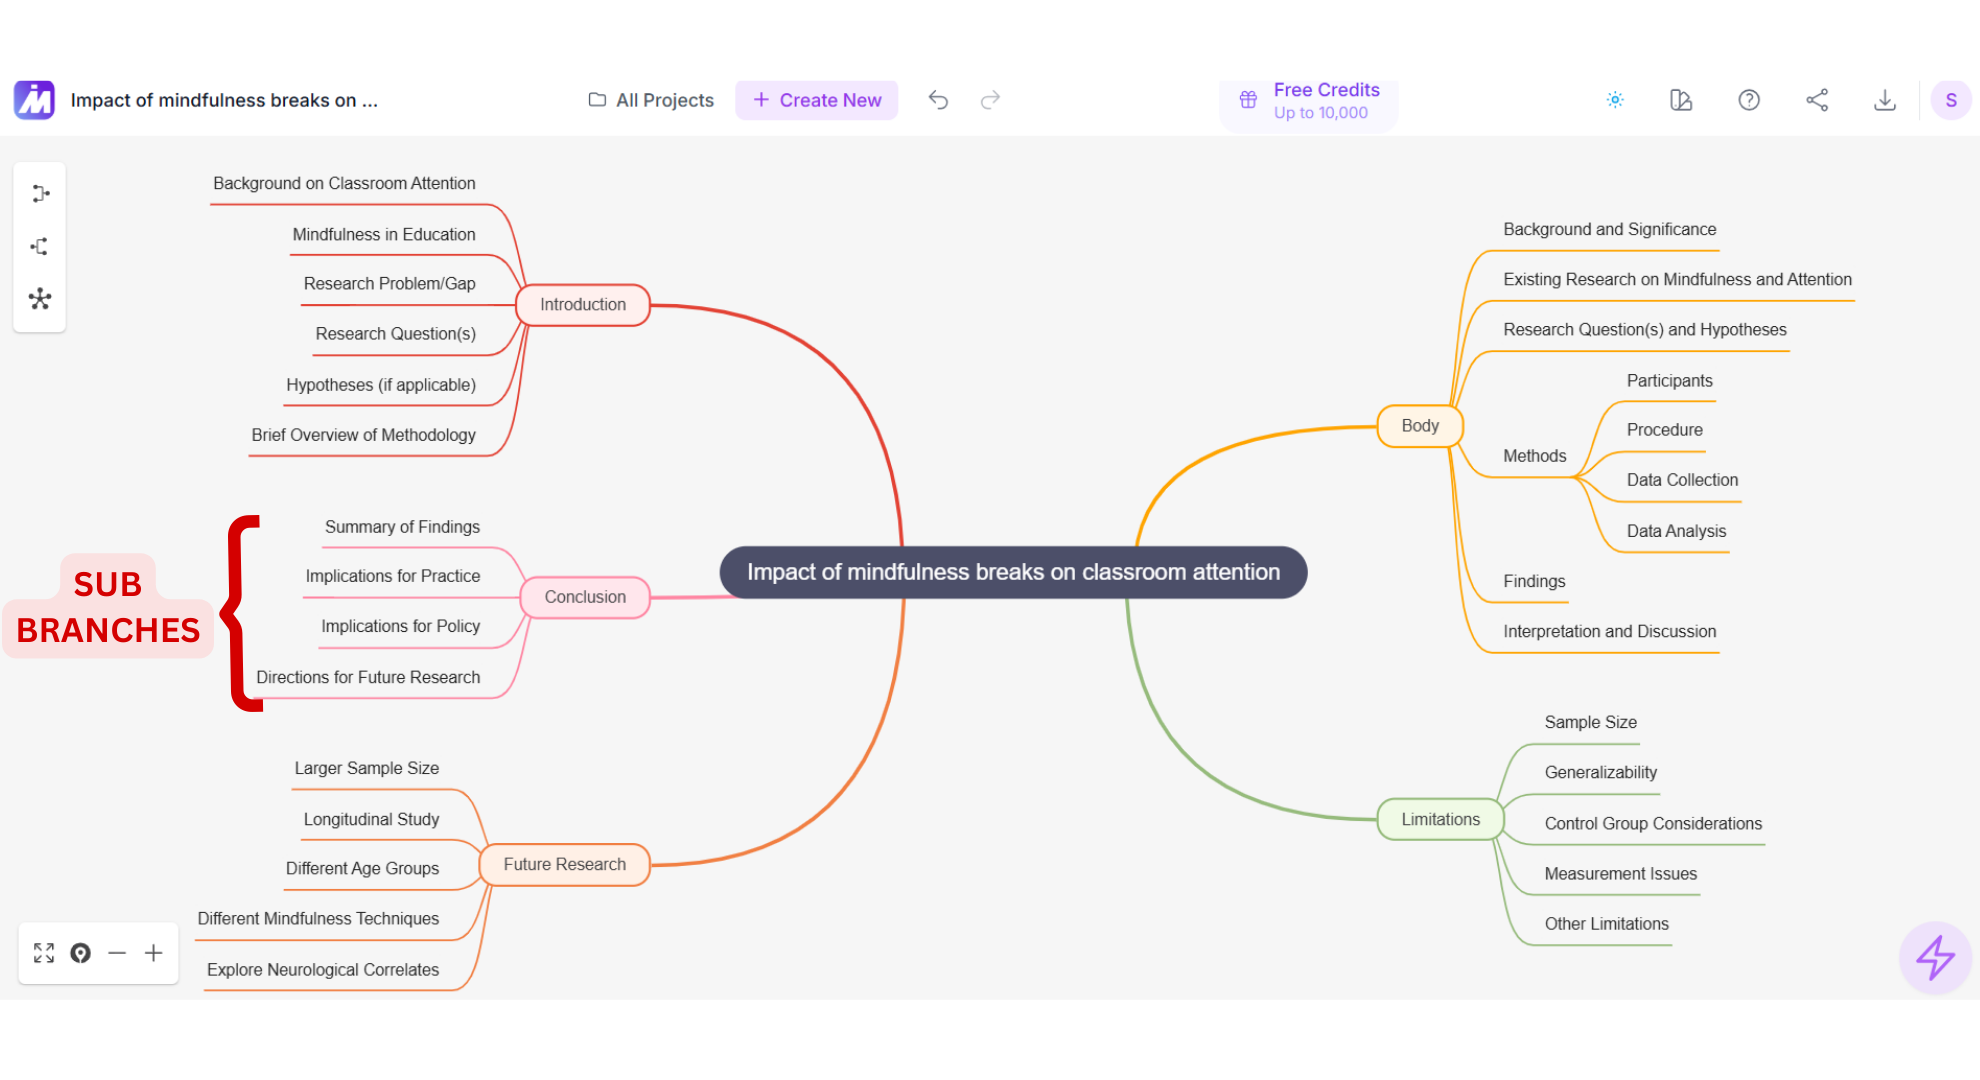
Task: Select the Procedure node
Action: (x=1665, y=430)
